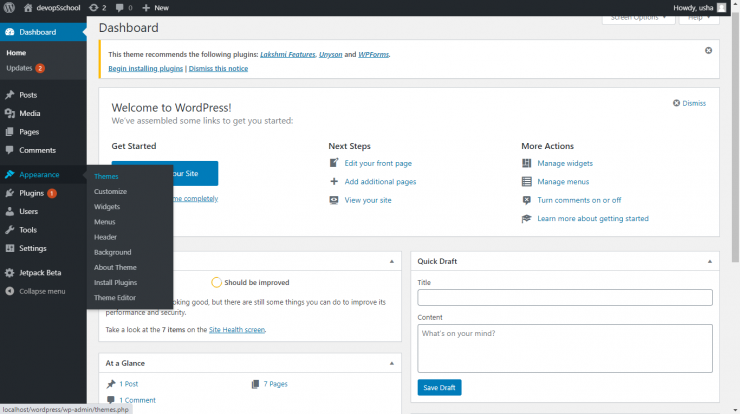Open the Help dropdown tab
740x414 pixels.
[x=699, y=19]
